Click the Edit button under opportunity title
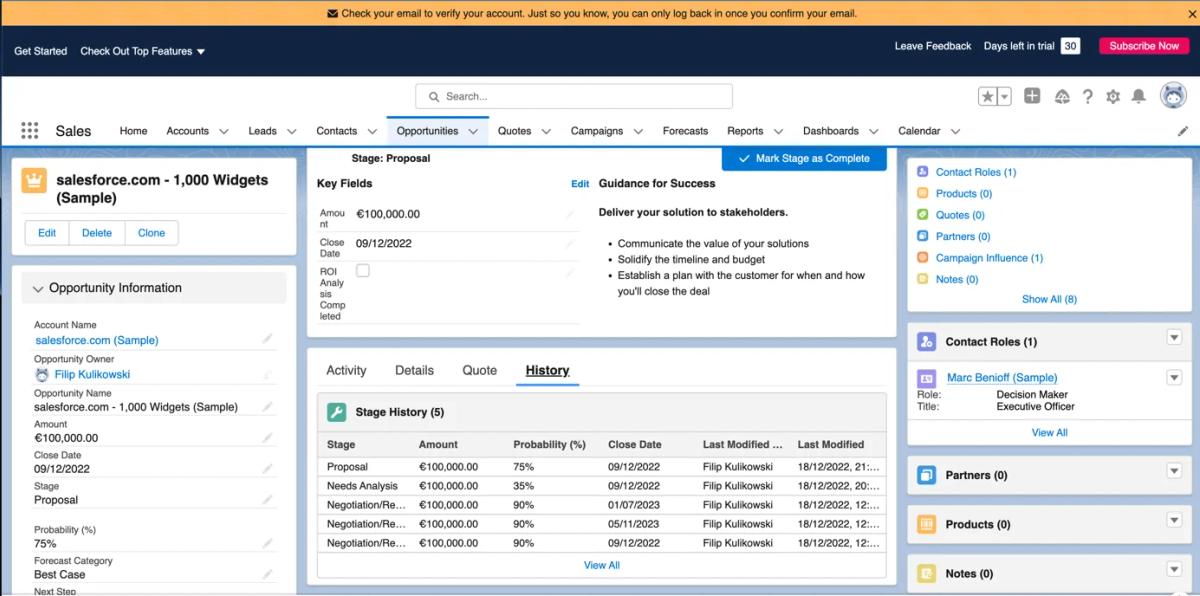 tap(47, 233)
